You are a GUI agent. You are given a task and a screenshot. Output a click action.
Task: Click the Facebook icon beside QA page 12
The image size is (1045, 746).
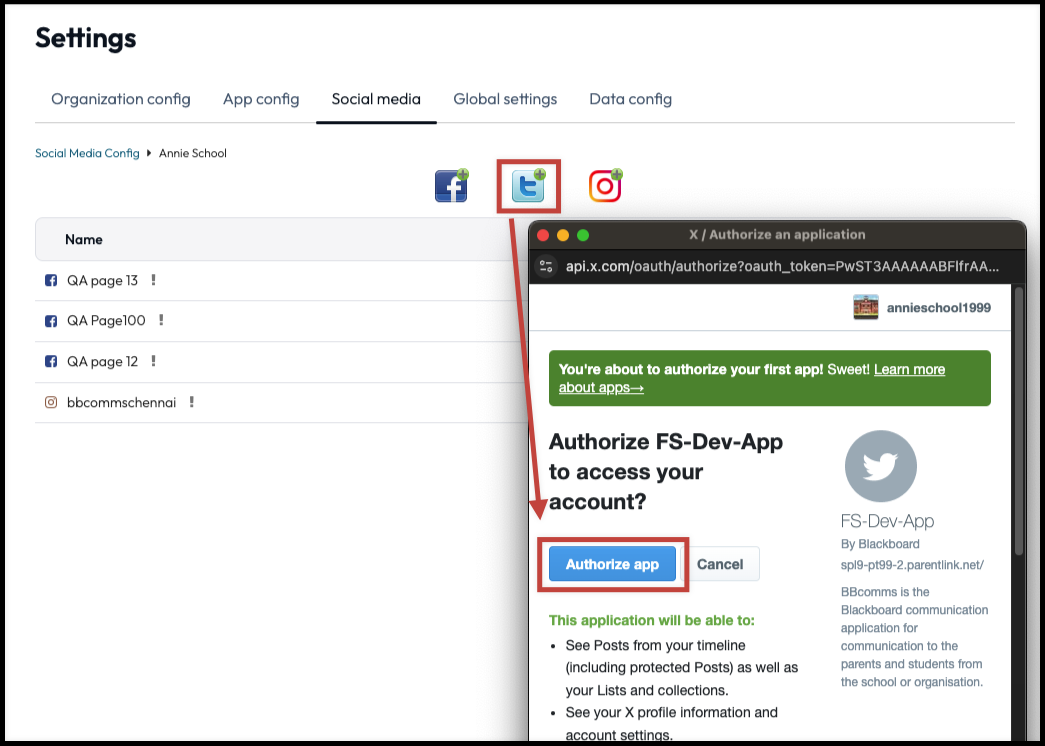pyautogui.click(x=51, y=361)
